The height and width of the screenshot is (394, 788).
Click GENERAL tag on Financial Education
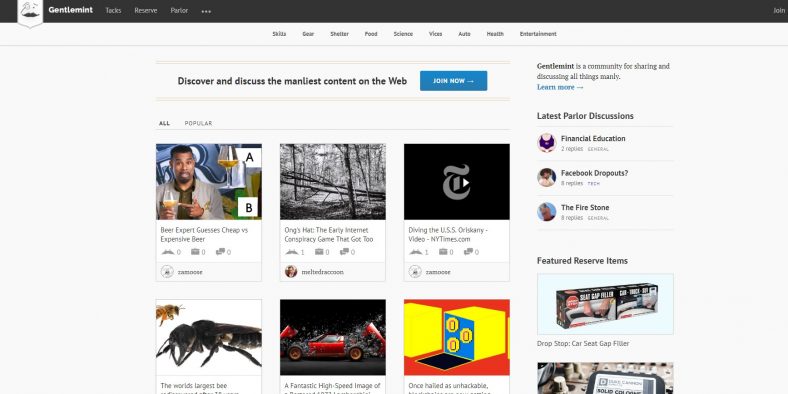pyautogui.click(x=598, y=149)
